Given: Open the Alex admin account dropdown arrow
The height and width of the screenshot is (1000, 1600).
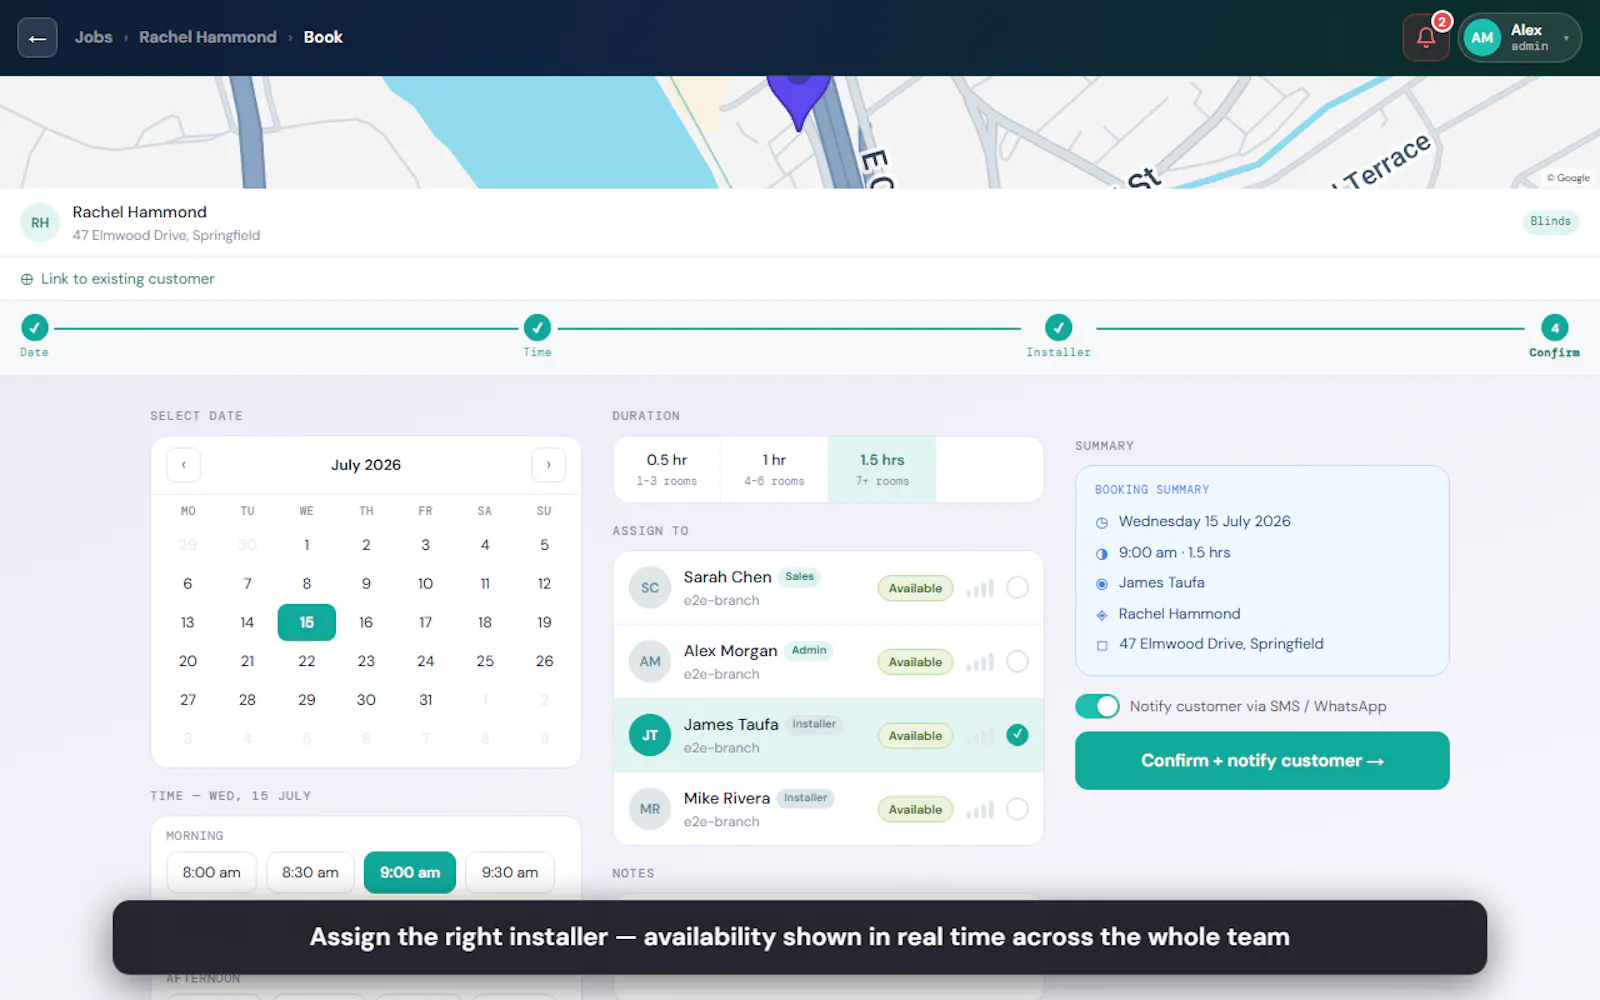Looking at the screenshot, I should coord(1566,38).
